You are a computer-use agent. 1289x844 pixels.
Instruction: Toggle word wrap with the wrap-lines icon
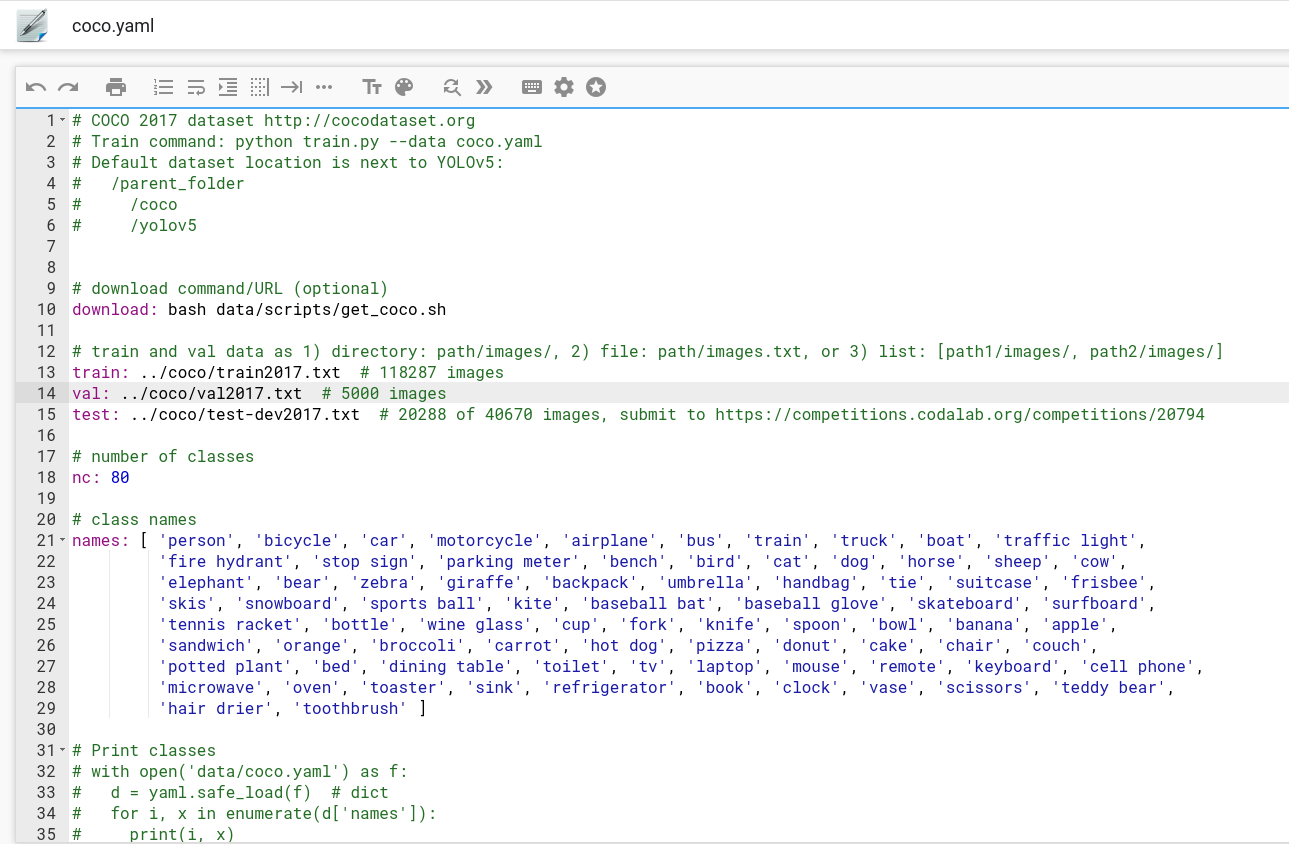point(196,87)
